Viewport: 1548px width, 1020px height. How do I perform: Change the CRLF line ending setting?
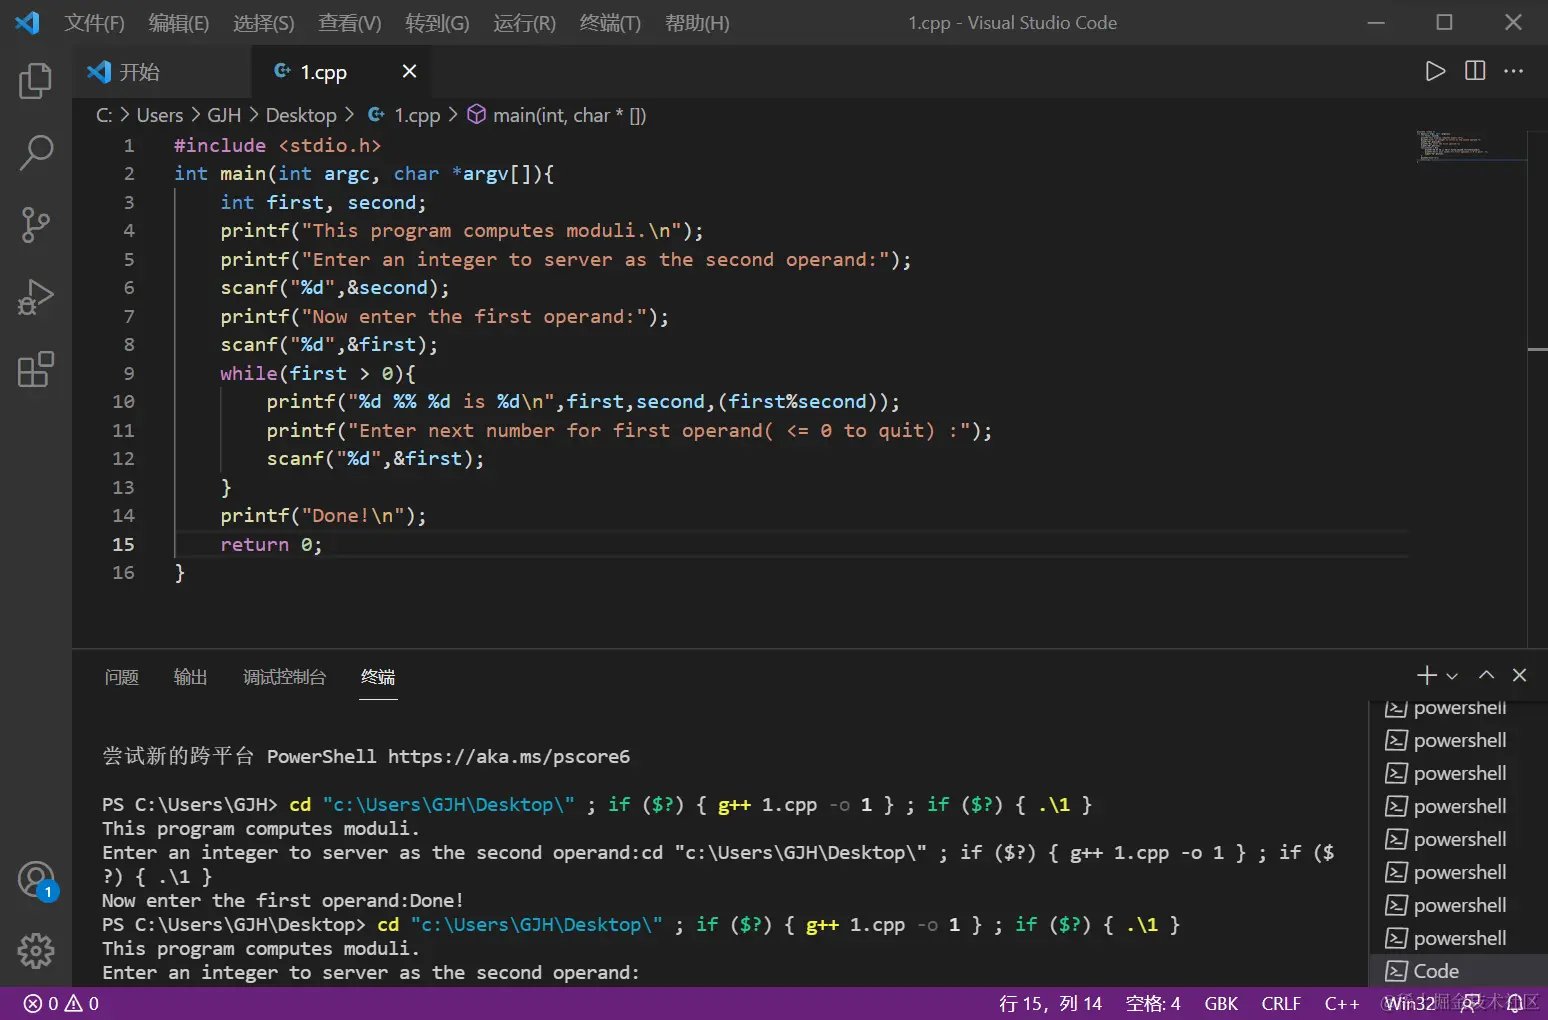pyautogui.click(x=1281, y=1003)
